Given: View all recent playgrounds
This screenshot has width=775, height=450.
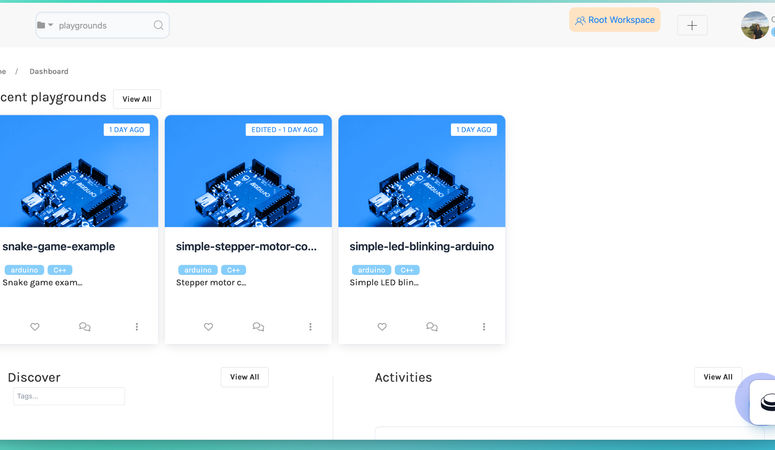Looking at the screenshot, I should click(x=137, y=99).
